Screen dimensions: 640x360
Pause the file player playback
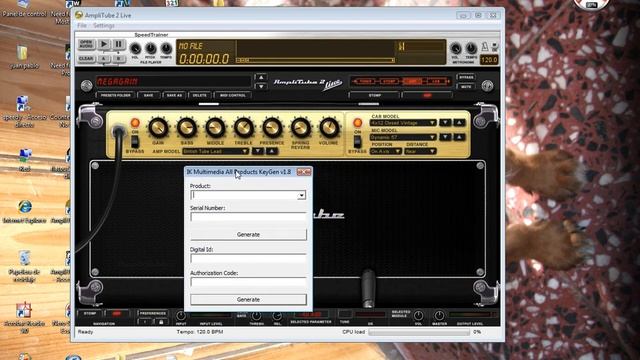pyautogui.click(x=118, y=44)
